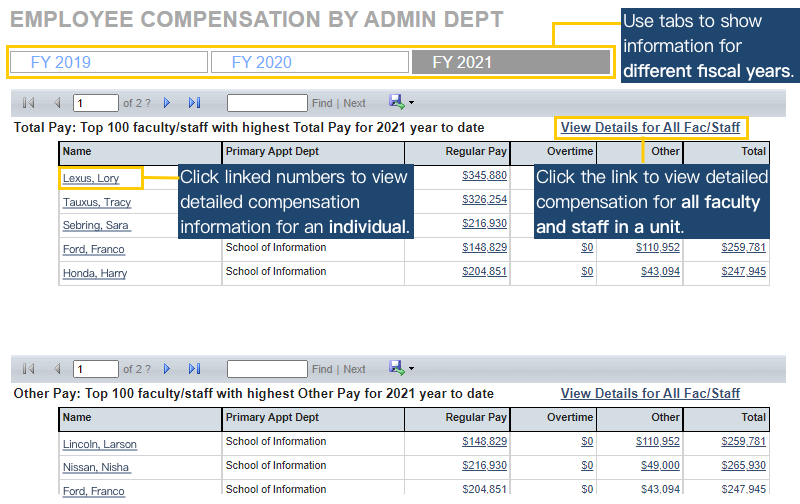Jump to last page in Other Pay toolbar
The width and height of the screenshot is (800, 504).
point(194,369)
